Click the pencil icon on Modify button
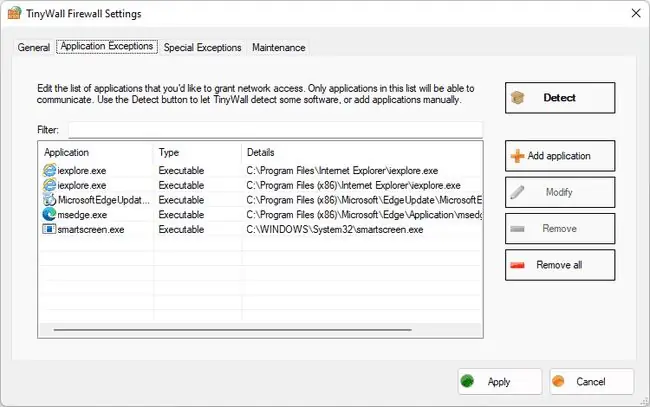Viewport: 650px width, 407px height. tap(517, 192)
